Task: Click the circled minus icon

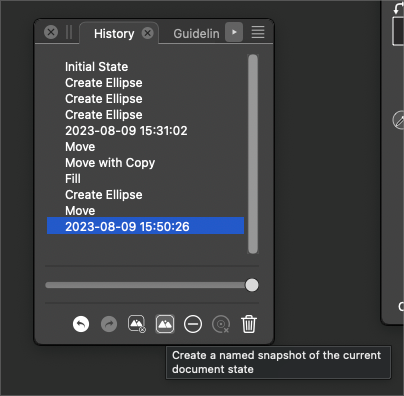Action: [193, 324]
